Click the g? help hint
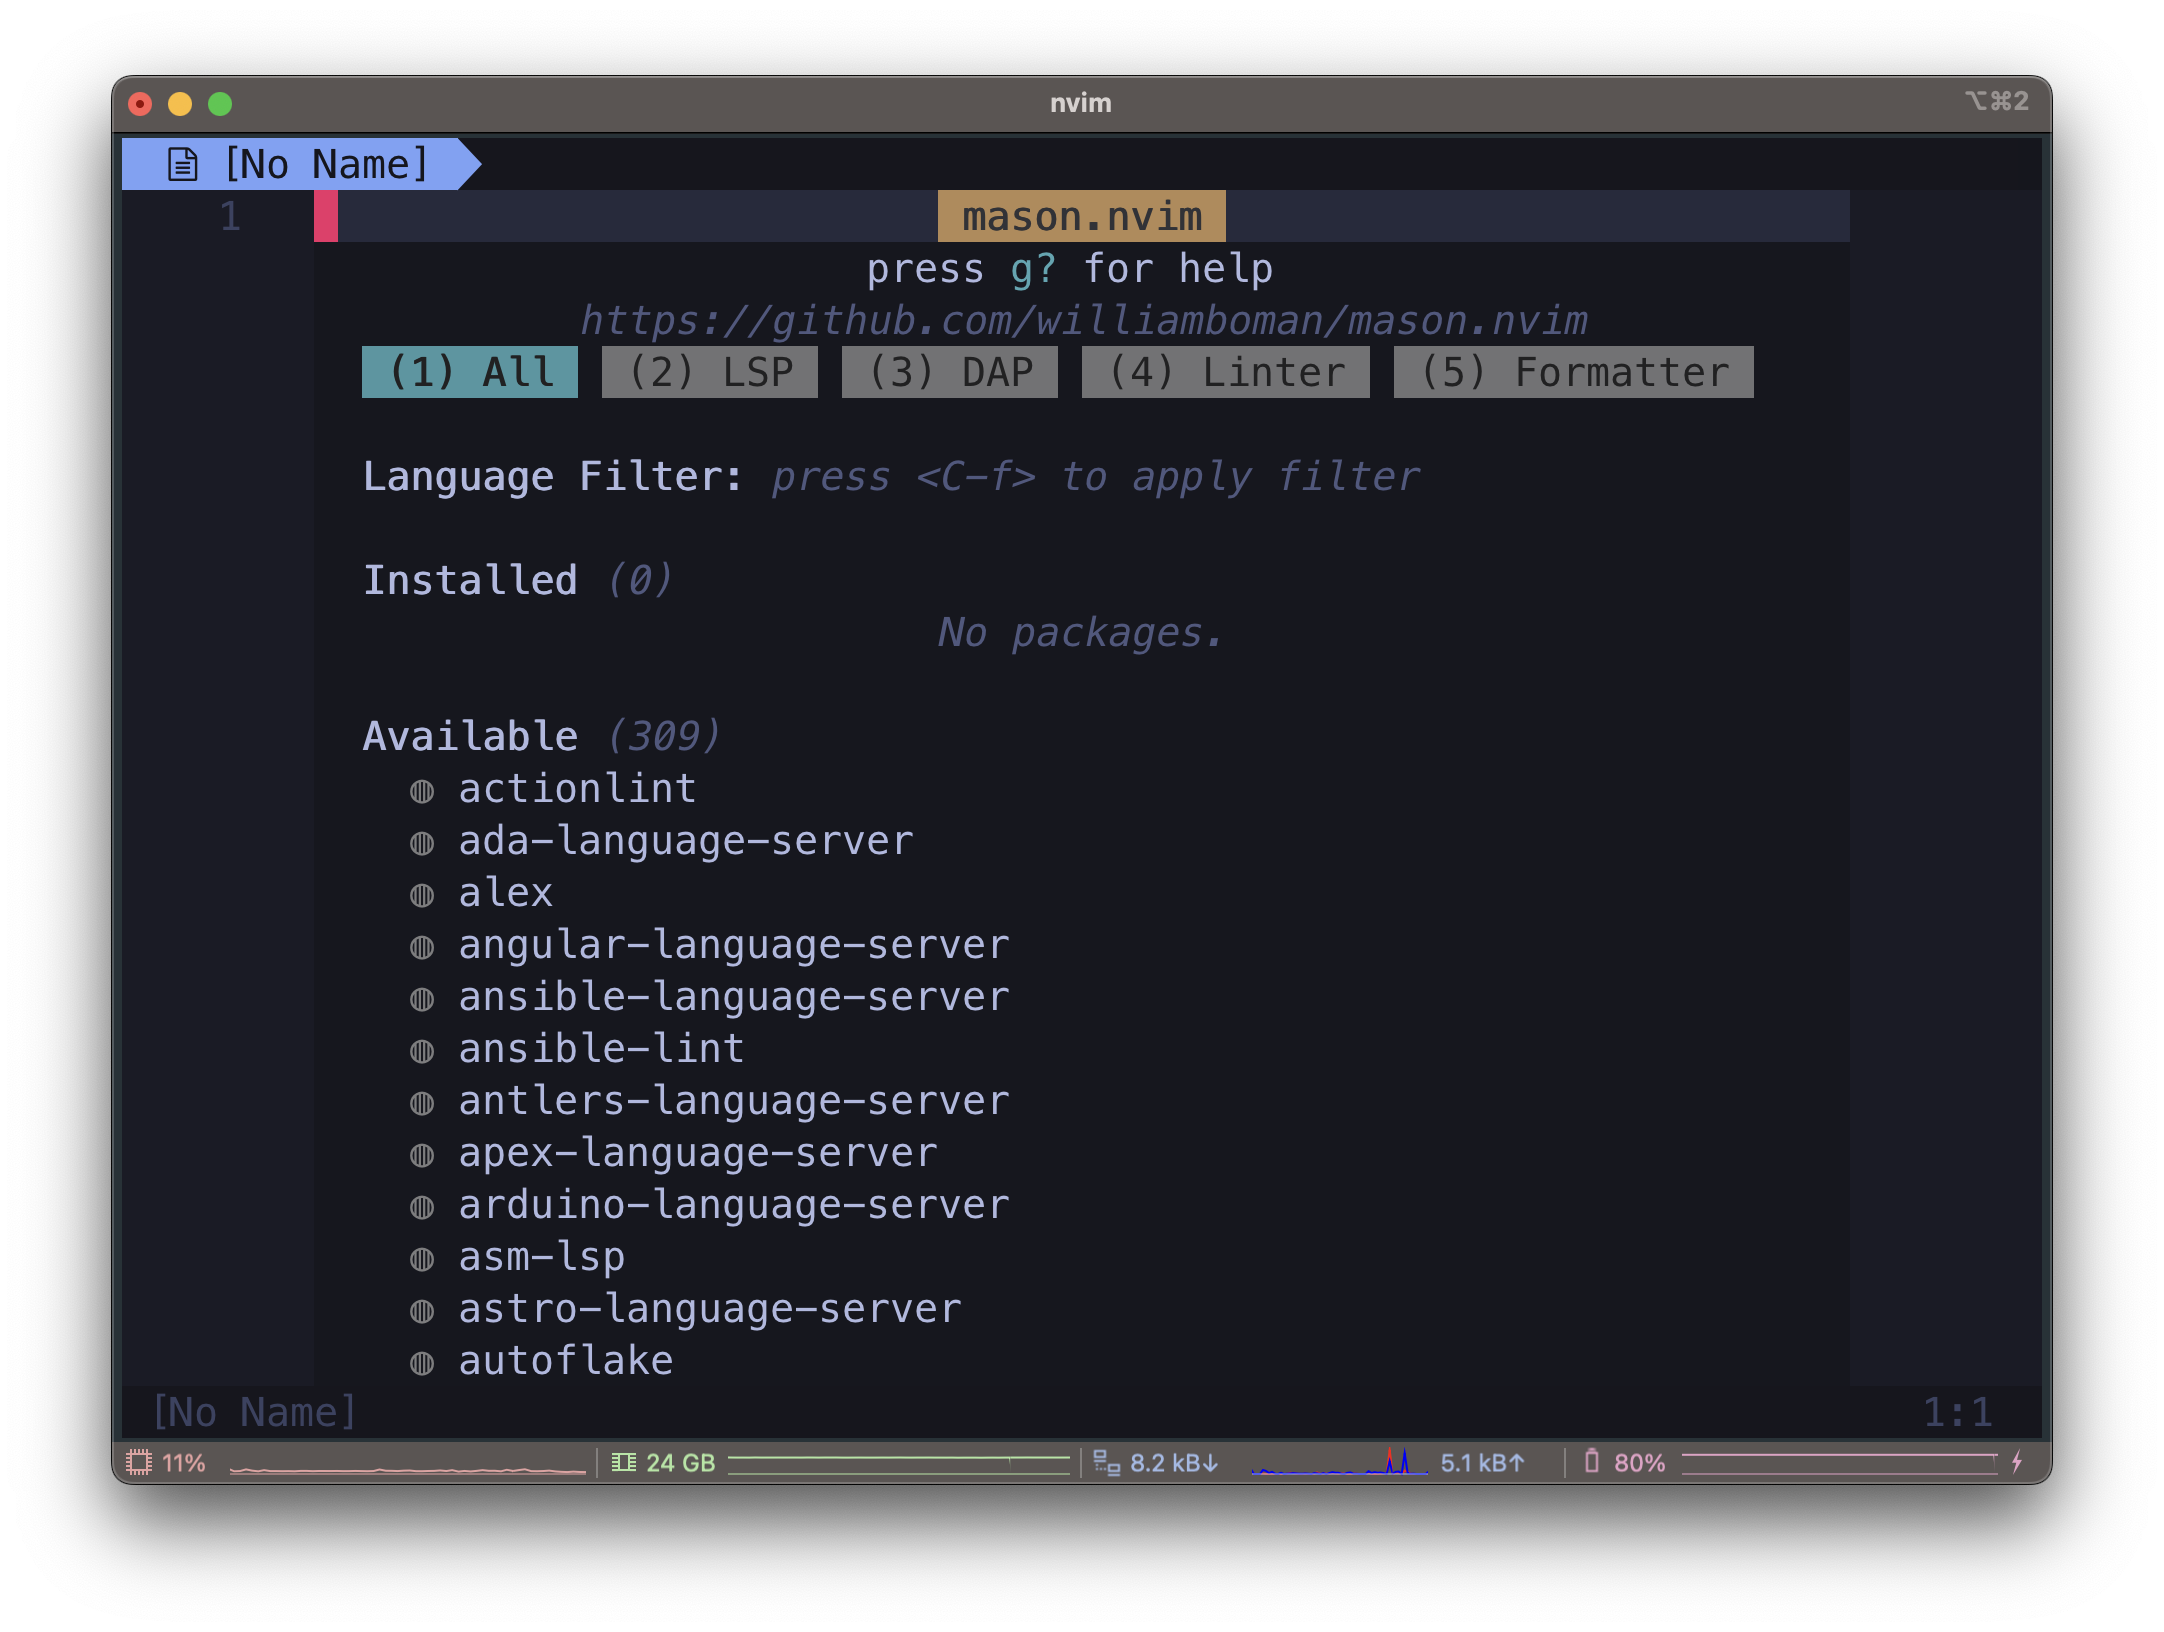Image resolution: width=2164 pixels, height=1632 pixels. [1033, 269]
